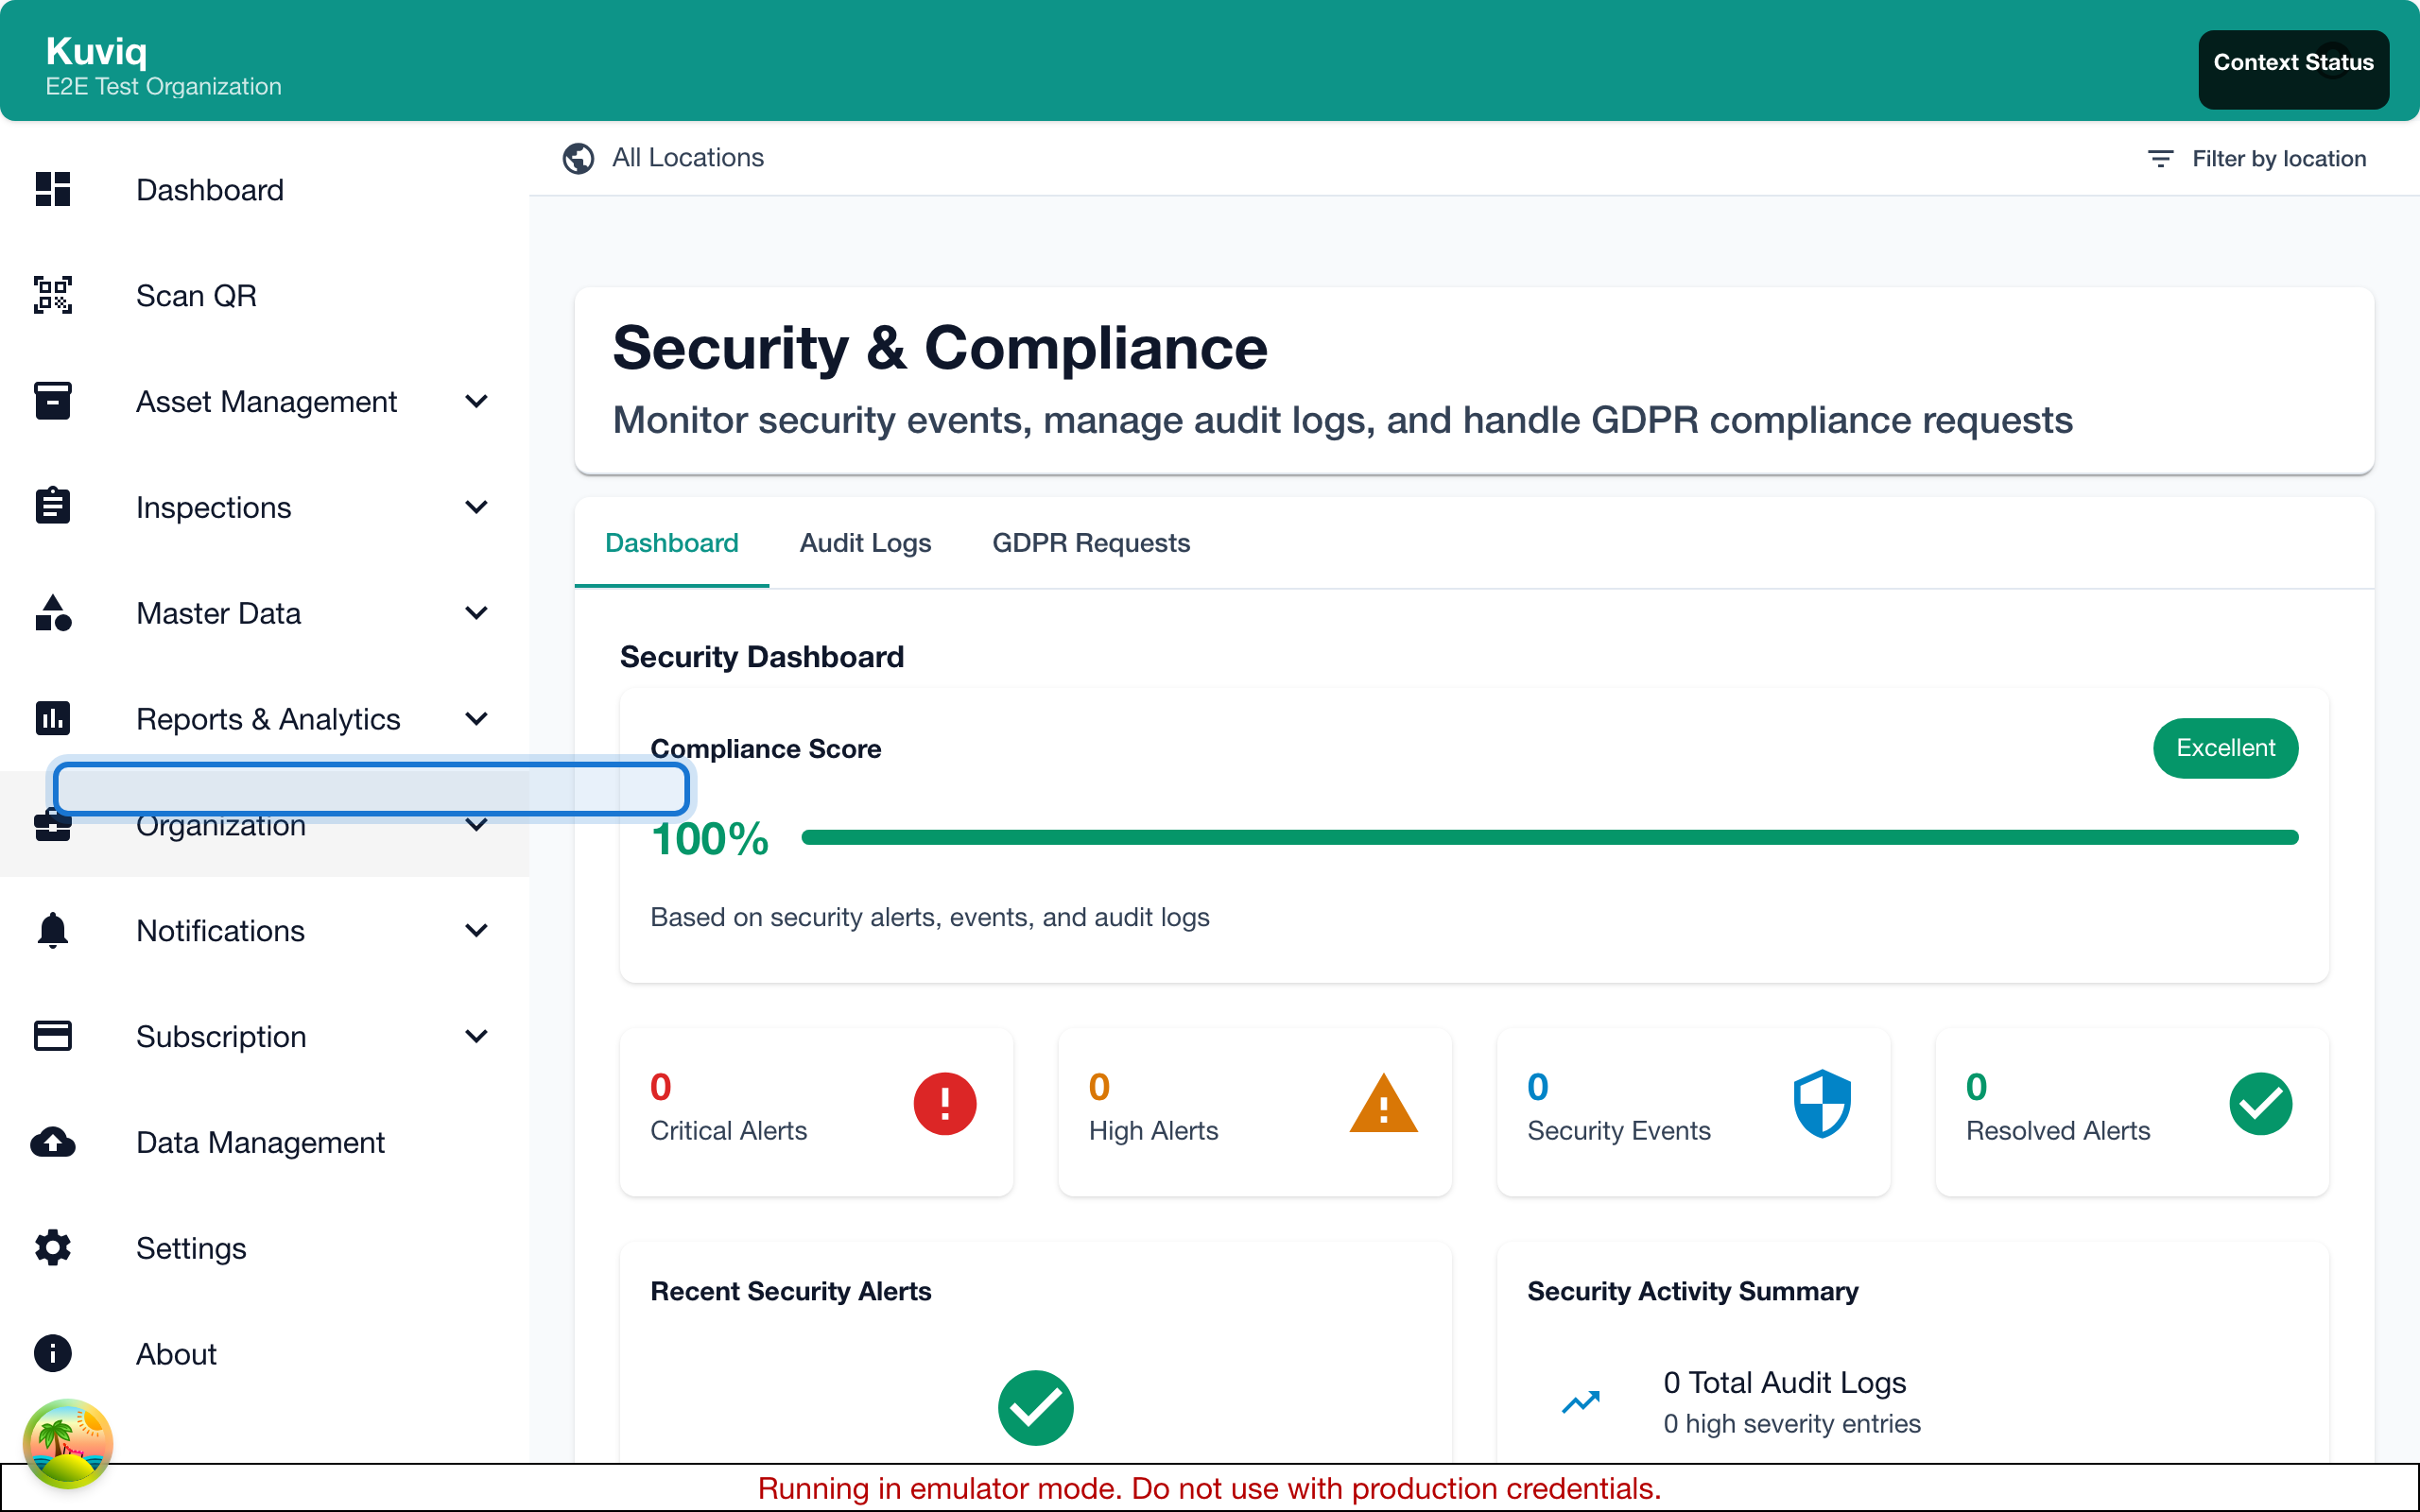Select the Dashboard tab in Security & Compliance

coord(672,543)
